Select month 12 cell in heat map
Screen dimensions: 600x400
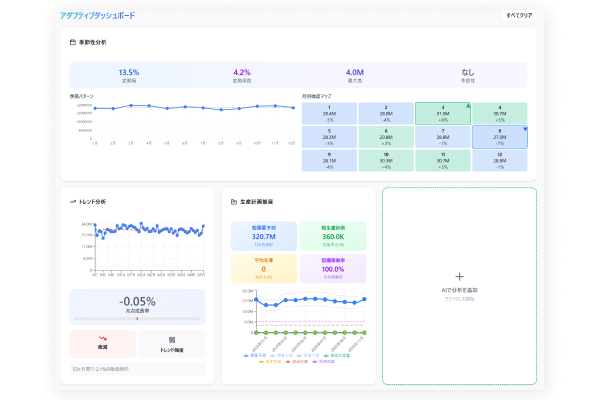(x=499, y=161)
